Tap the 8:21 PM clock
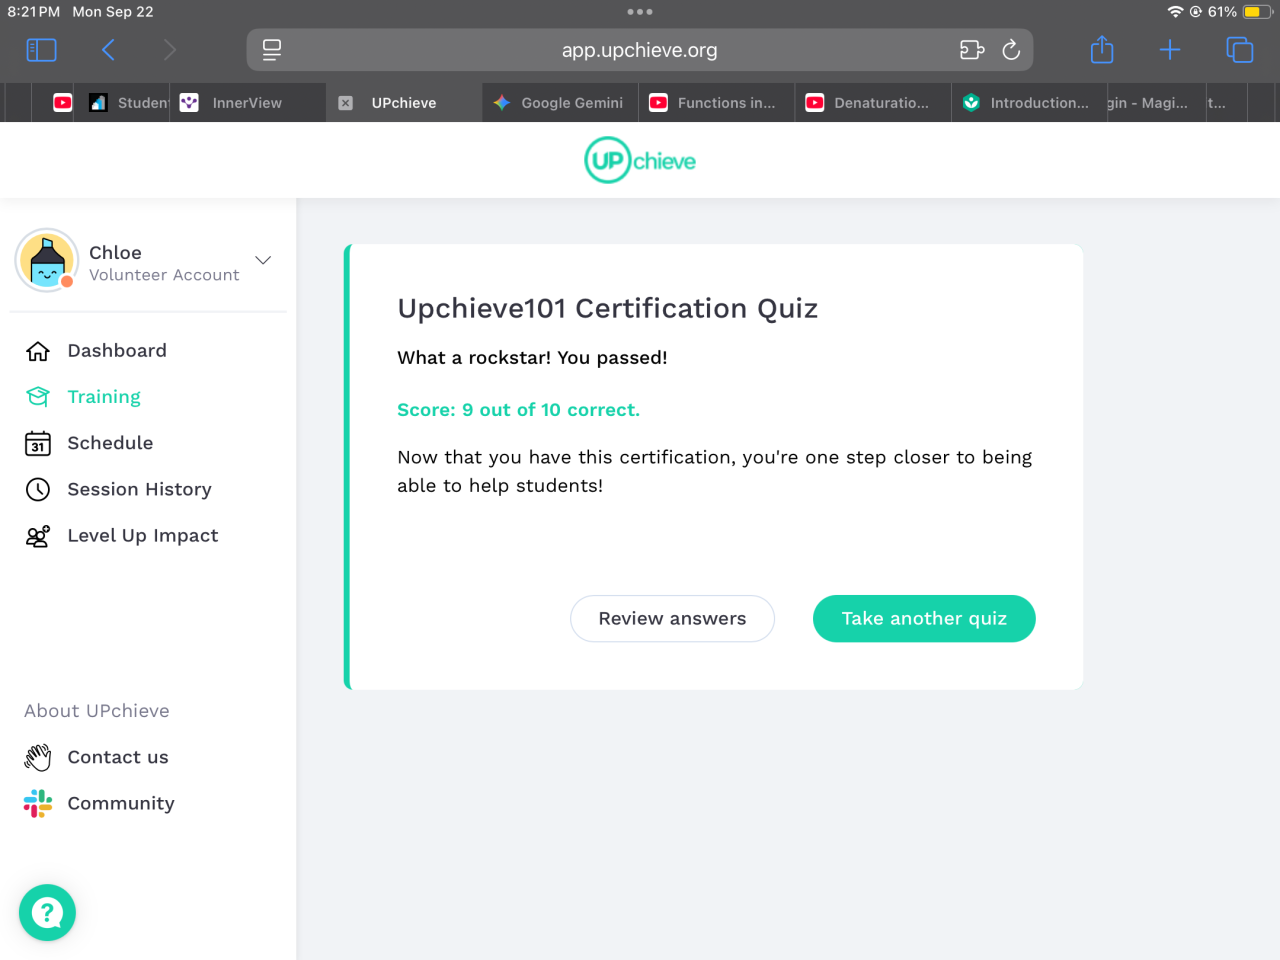This screenshot has height=960, width=1280. 34,12
